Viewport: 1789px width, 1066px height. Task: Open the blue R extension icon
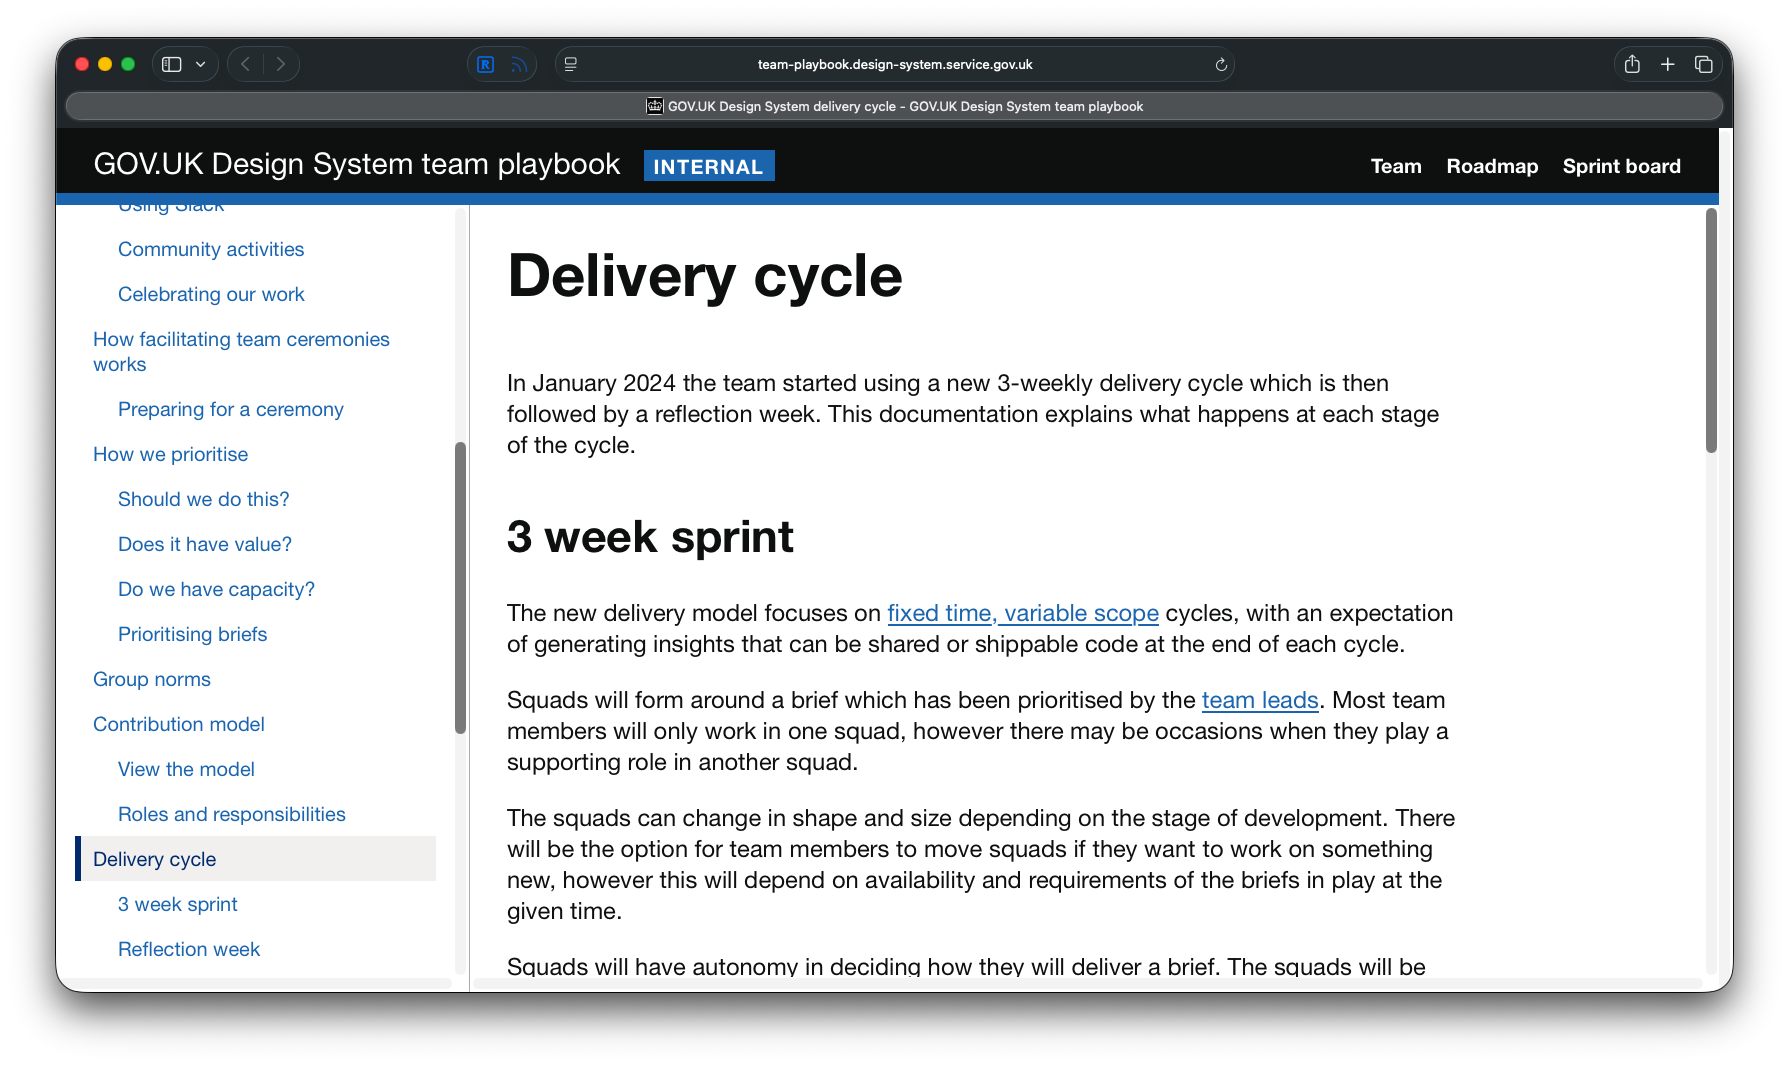tap(485, 63)
